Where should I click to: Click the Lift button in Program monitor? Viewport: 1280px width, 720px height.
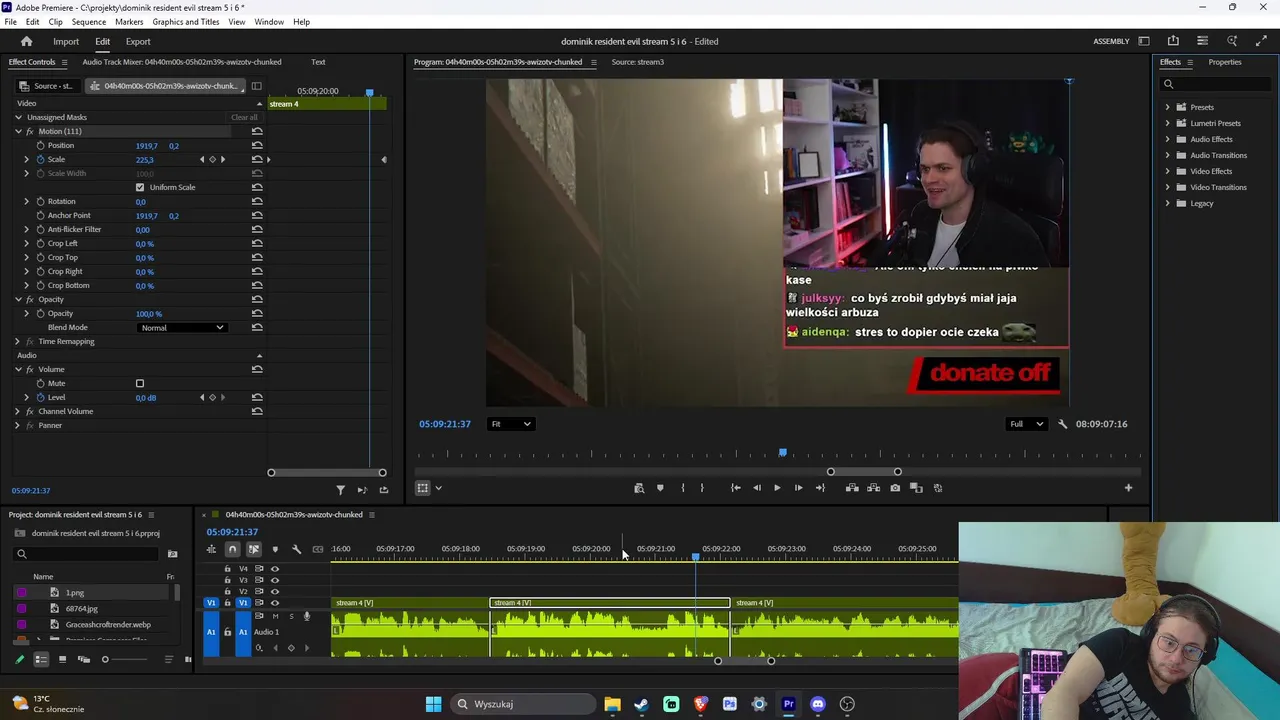point(852,488)
